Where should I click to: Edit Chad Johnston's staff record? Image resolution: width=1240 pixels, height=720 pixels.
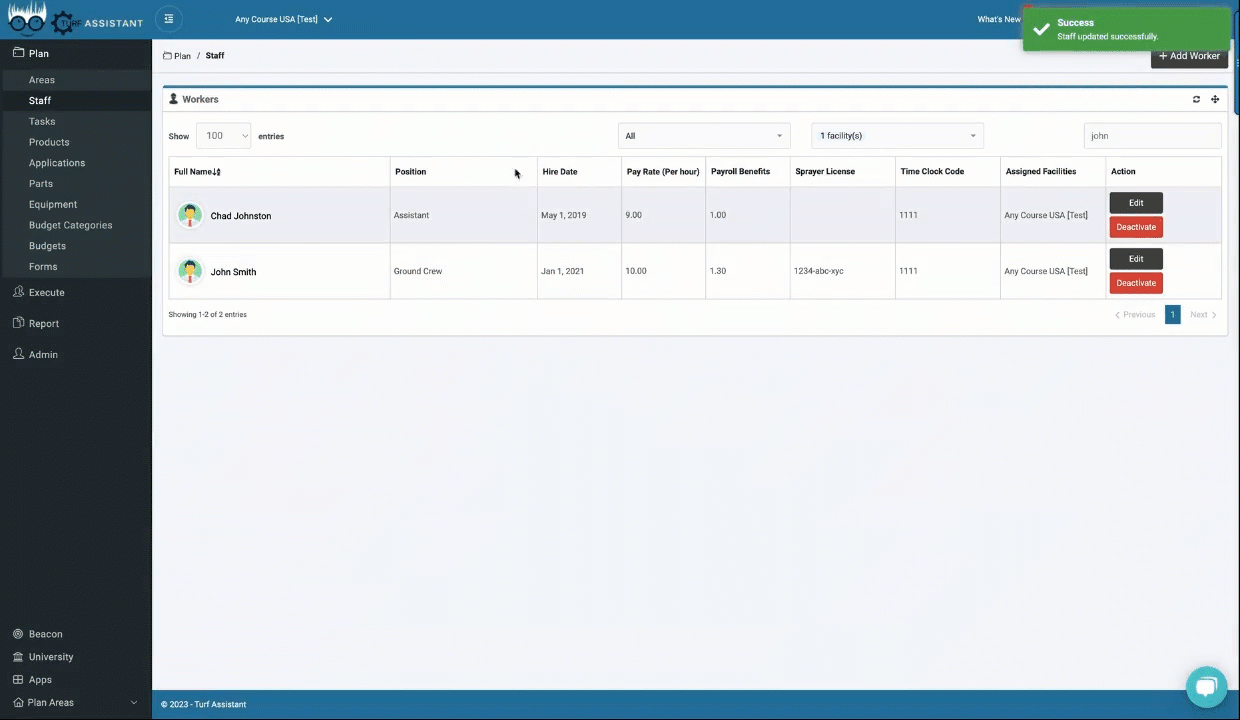1136,203
